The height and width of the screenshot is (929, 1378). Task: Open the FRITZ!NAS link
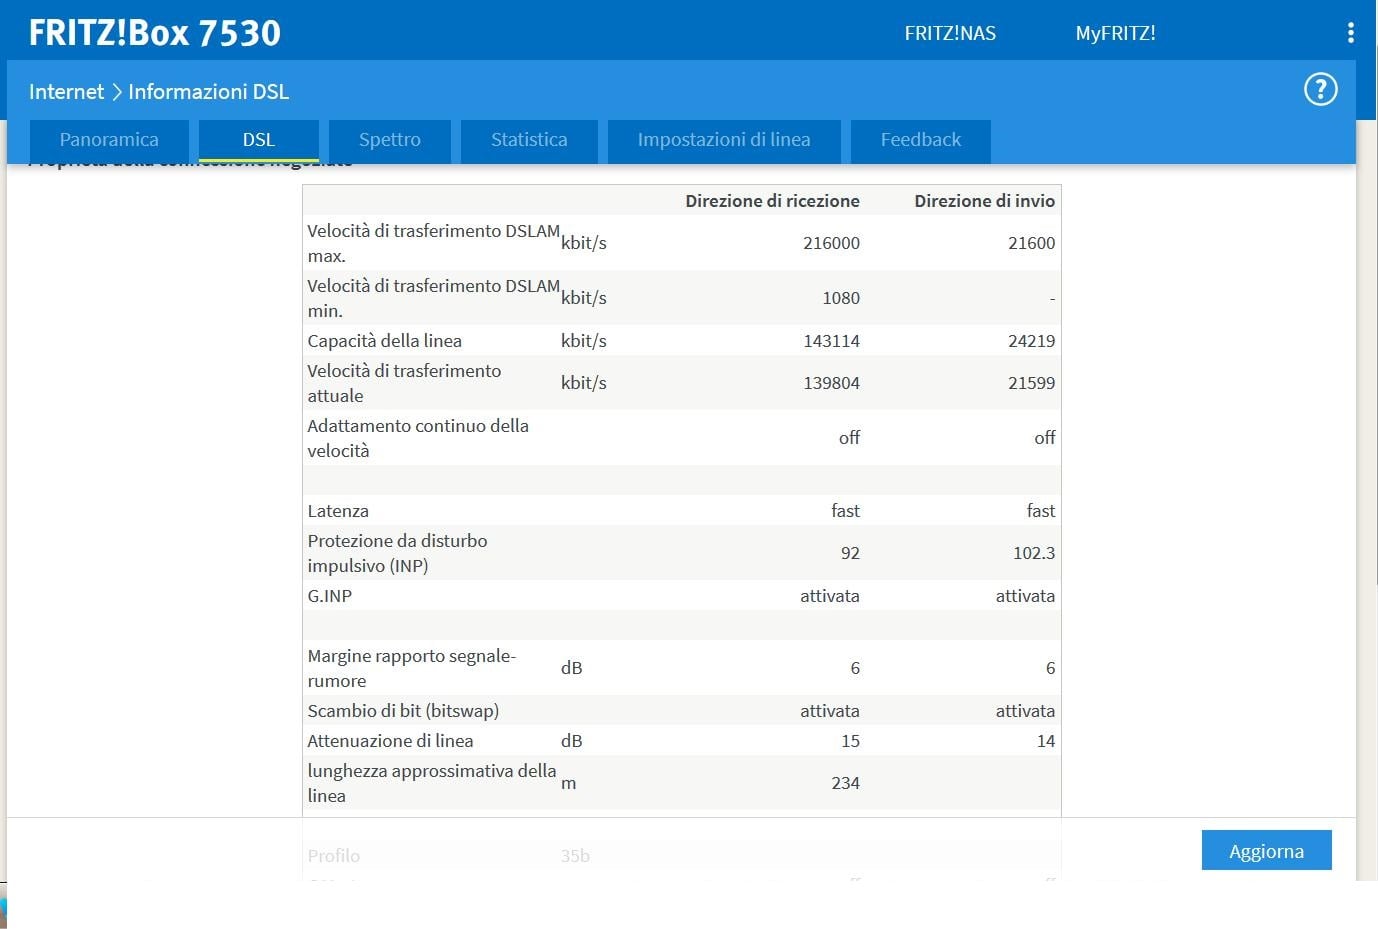point(949,33)
